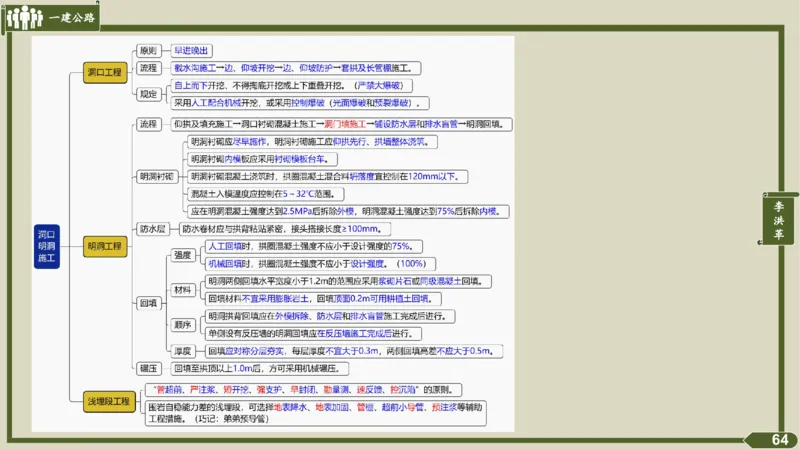Select the 入模温度 5~32℃ box
Image resolution: width=800 pixels, height=450 pixels.
coord(265,194)
